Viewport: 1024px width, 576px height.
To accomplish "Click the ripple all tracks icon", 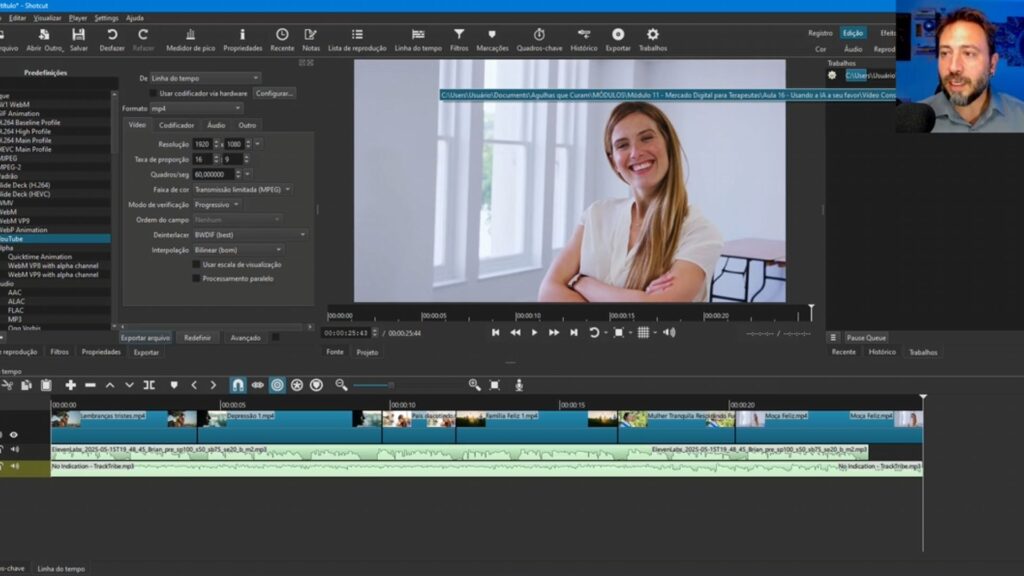I will [x=297, y=385].
